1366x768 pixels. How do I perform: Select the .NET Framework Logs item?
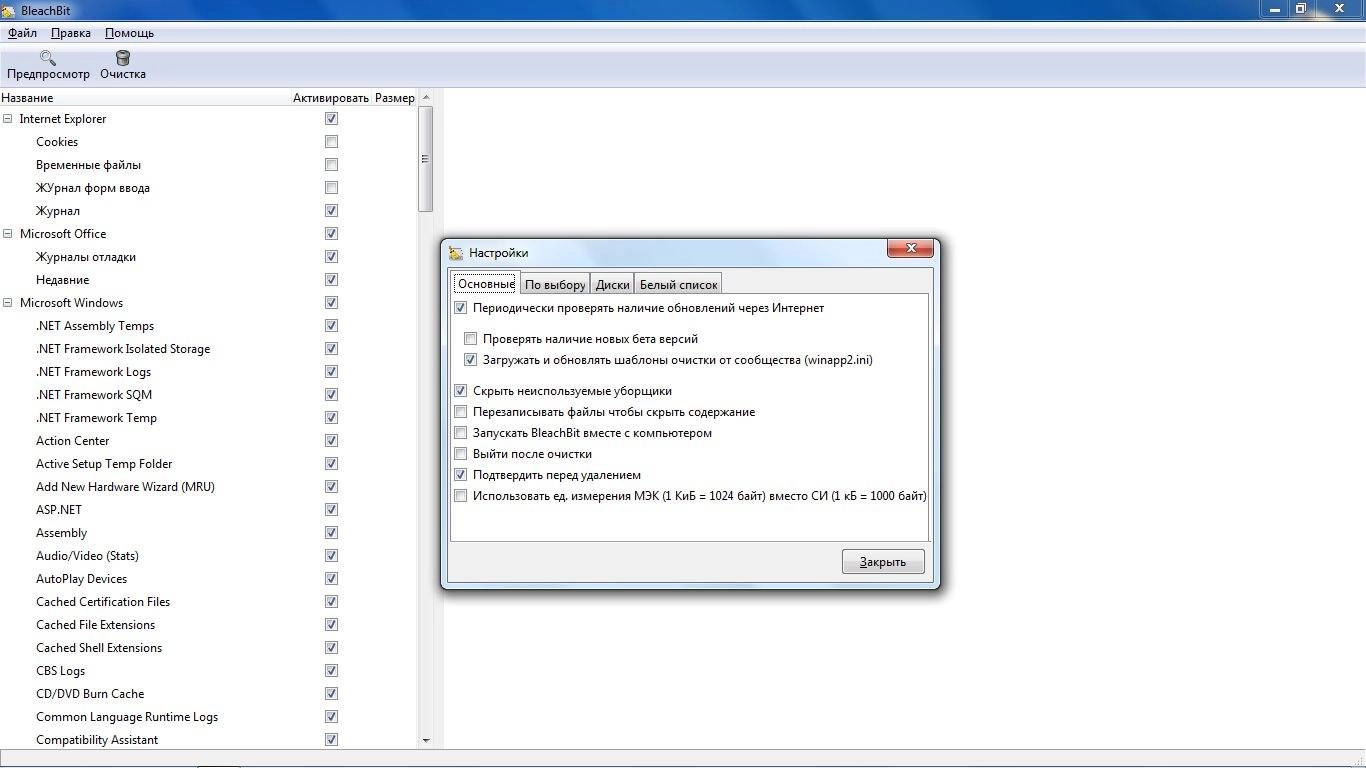tap(93, 372)
